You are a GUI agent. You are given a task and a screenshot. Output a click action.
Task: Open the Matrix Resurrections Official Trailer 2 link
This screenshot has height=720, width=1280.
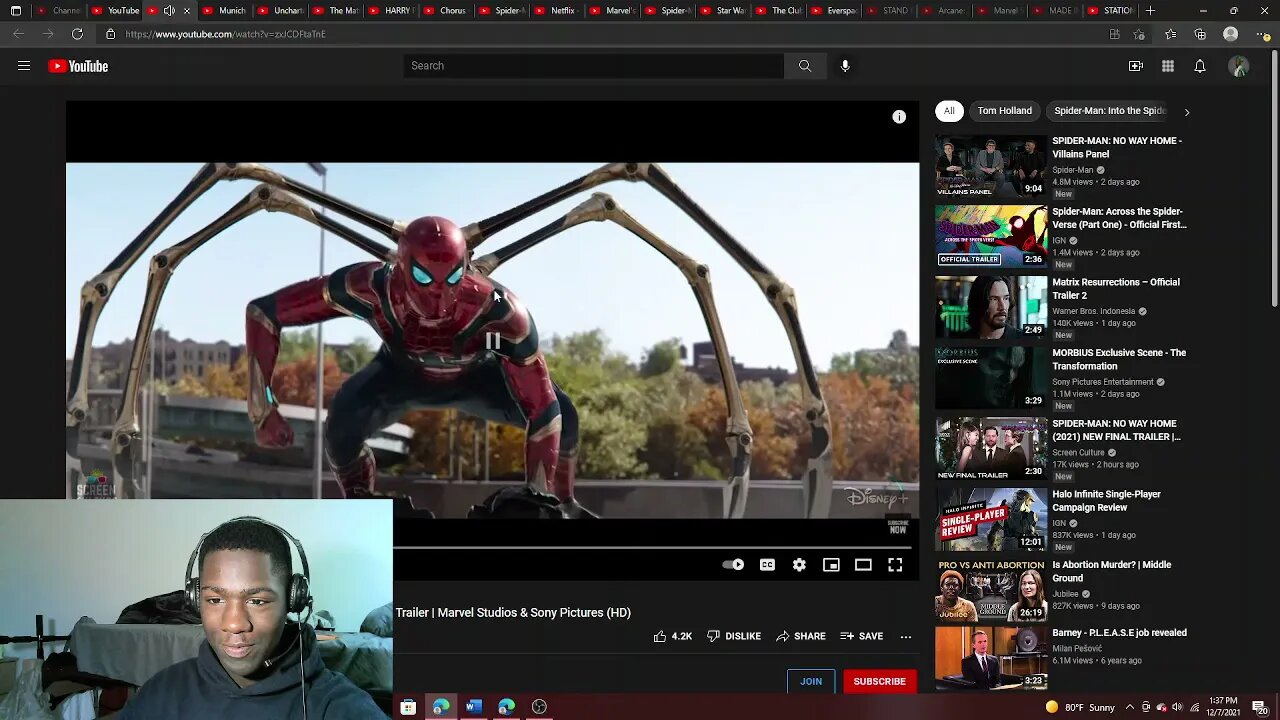(x=1116, y=289)
